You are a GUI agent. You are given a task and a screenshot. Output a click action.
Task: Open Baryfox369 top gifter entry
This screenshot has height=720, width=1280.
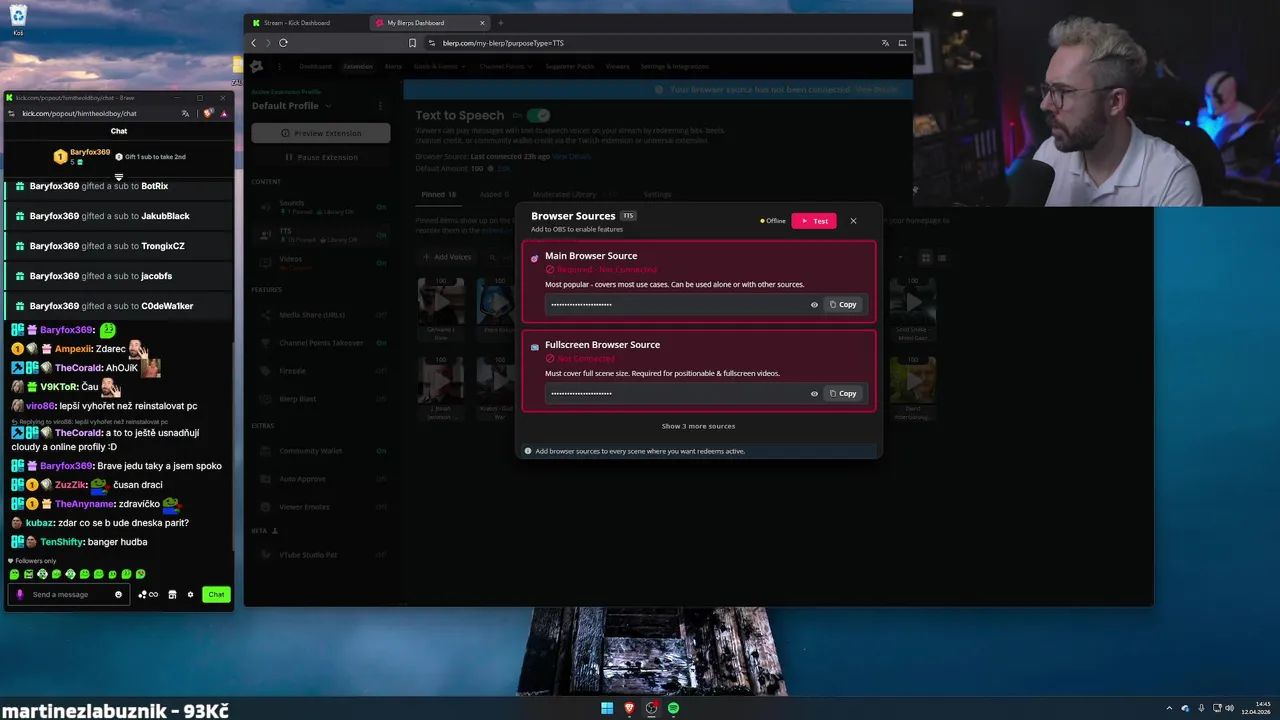(82, 157)
